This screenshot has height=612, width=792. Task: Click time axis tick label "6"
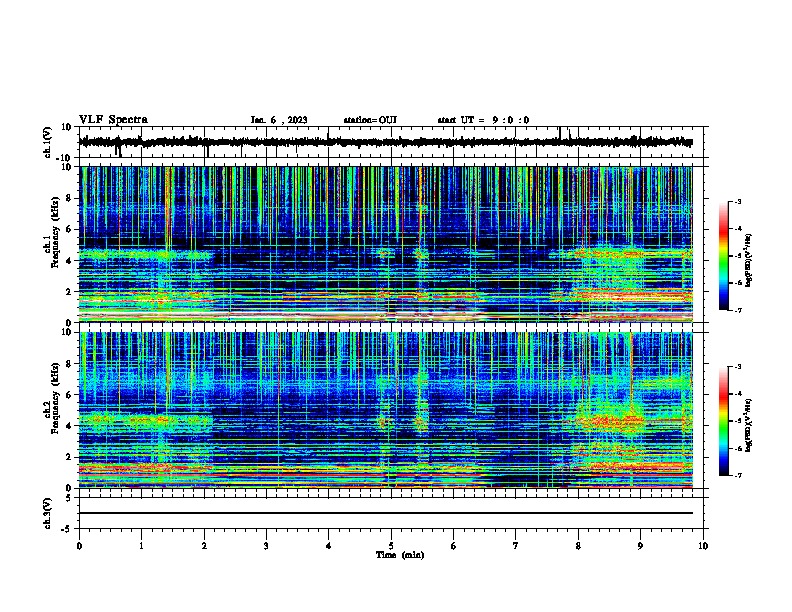click(x=454, y=546)
